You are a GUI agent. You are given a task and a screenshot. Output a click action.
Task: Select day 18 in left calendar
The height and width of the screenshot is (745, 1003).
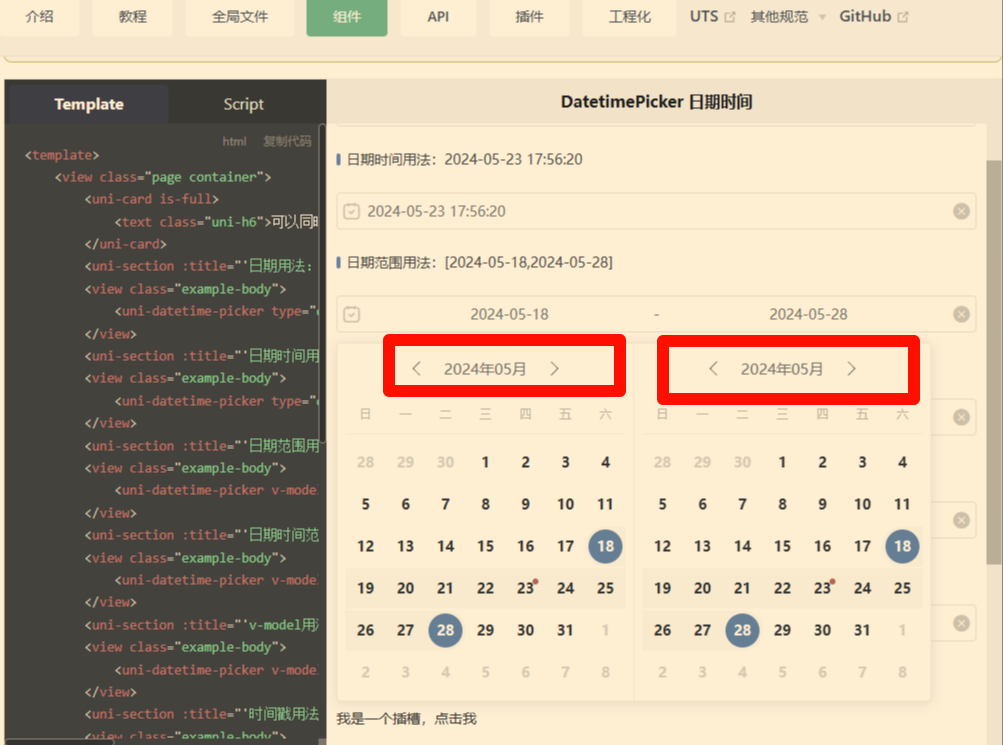pyautogui.click(x=605, y=546)
